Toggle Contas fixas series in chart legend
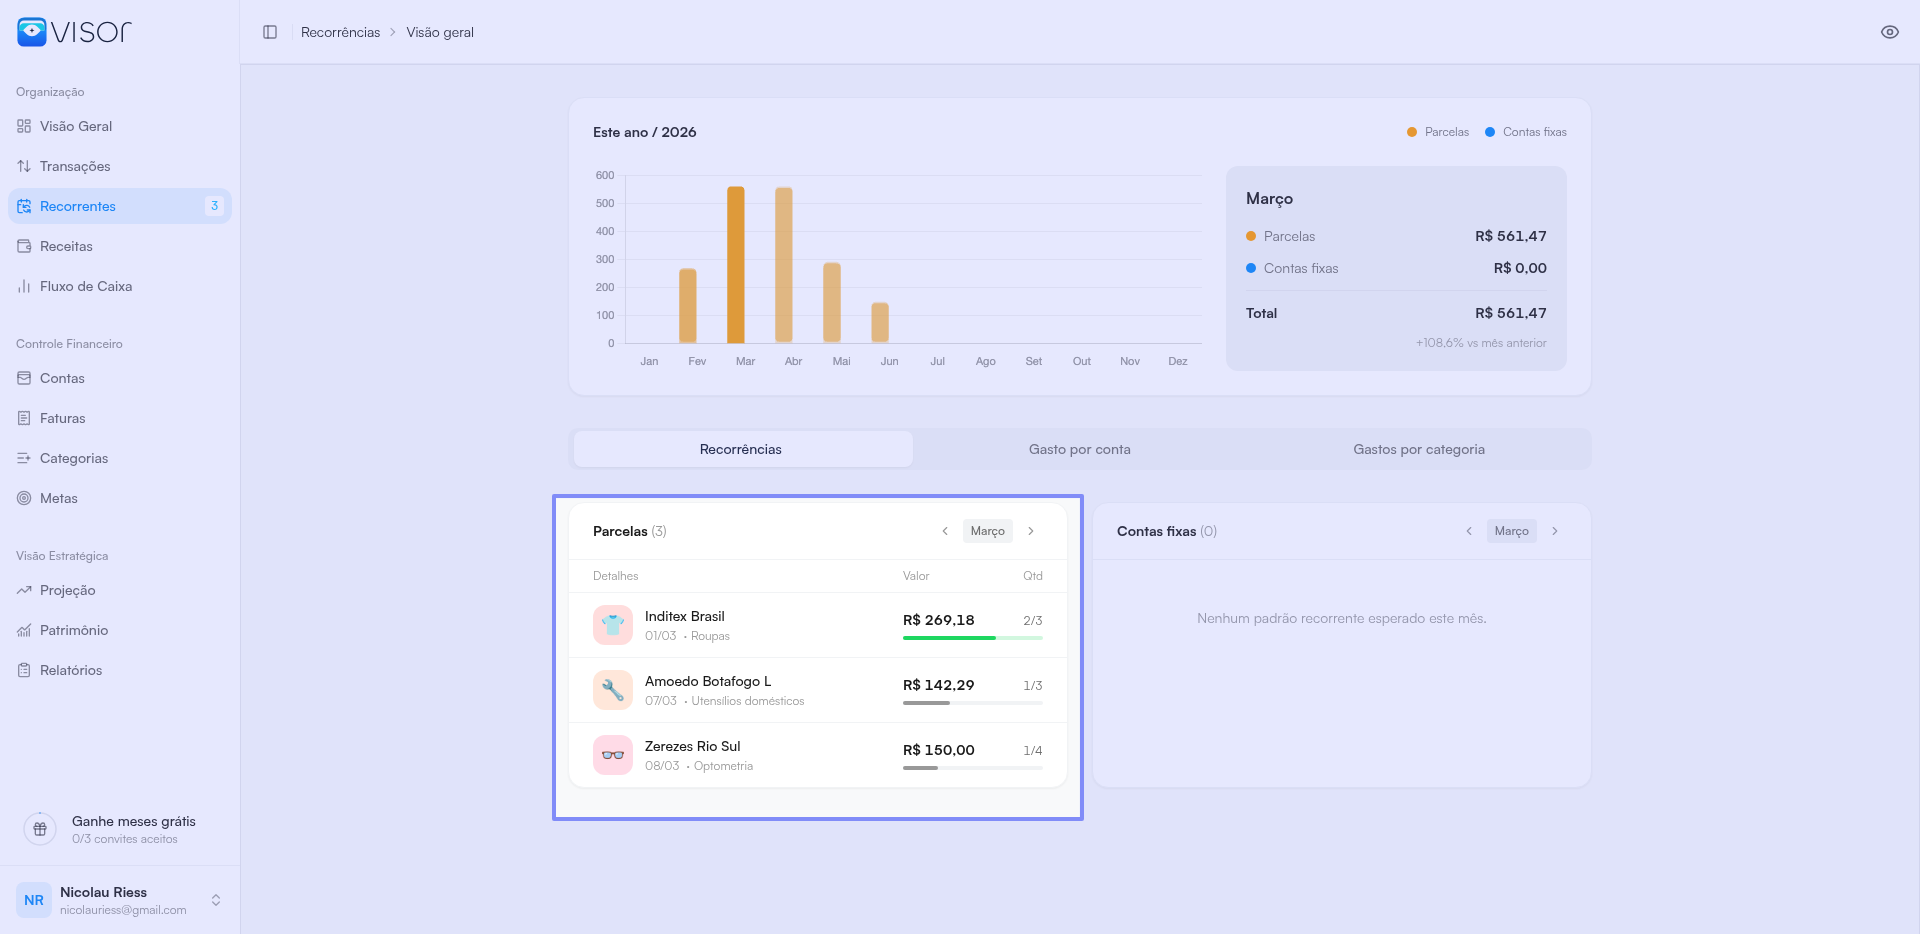Image resolution: width=1920 pixels, height=934 pixels. point(1526,132)
